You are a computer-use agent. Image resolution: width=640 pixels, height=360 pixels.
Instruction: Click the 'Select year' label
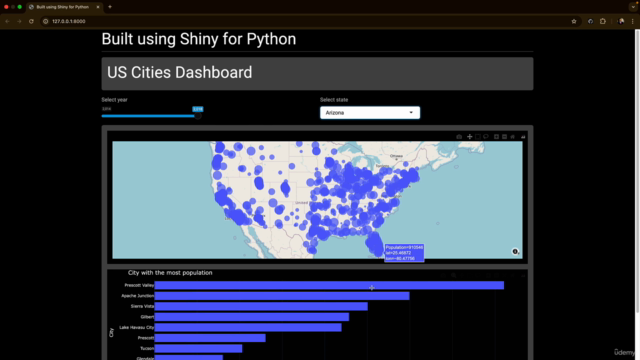114,100
